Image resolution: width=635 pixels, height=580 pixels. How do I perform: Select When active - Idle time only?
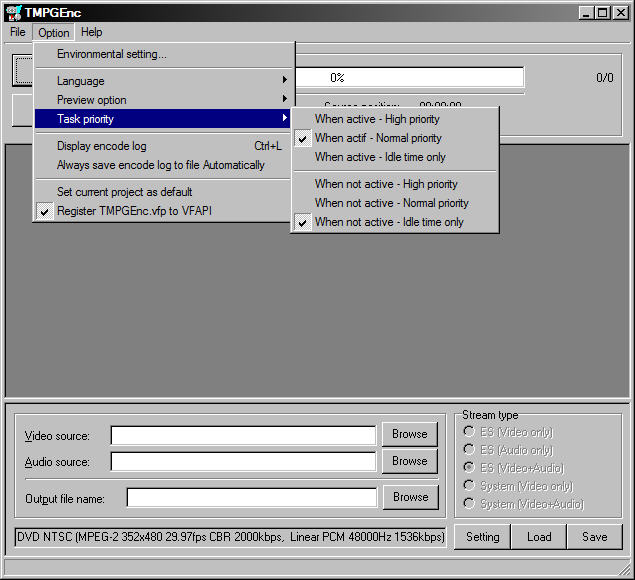[x=395, y=157]
